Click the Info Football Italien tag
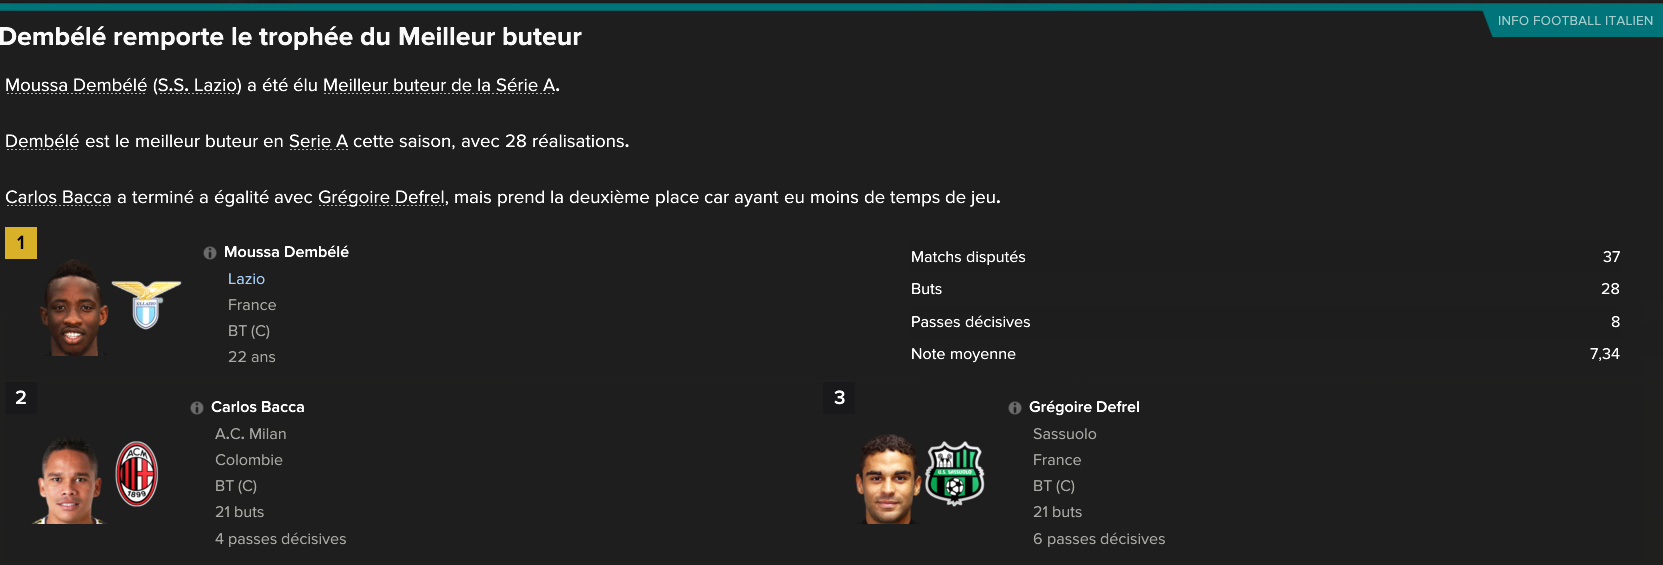Viewport: 1663px width, 565px height. coord(1574,21)
